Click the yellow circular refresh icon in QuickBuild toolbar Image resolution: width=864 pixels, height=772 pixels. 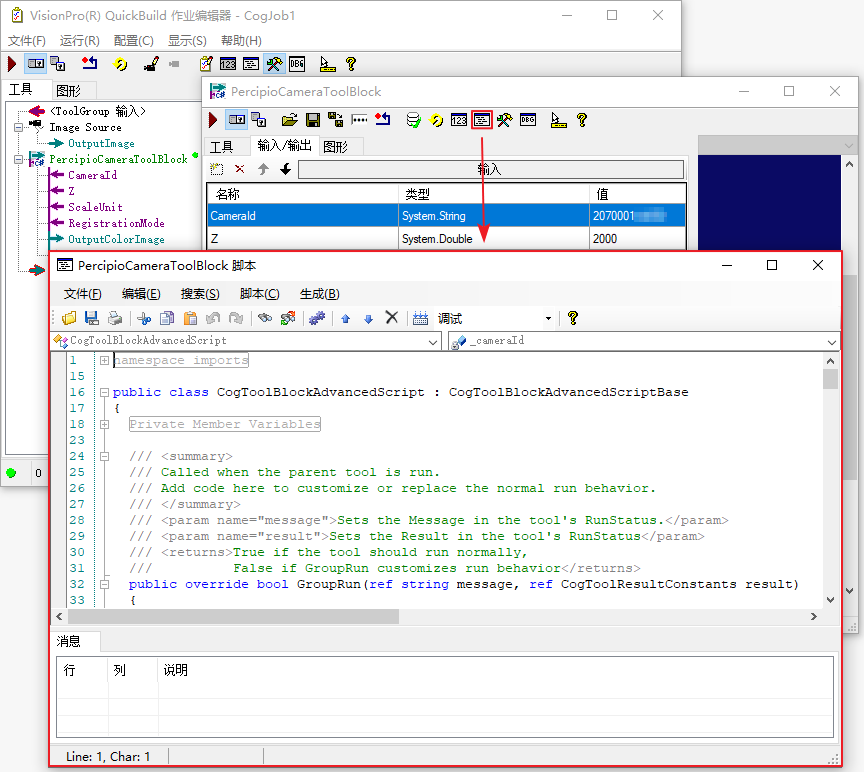click(x=120, y=64)
